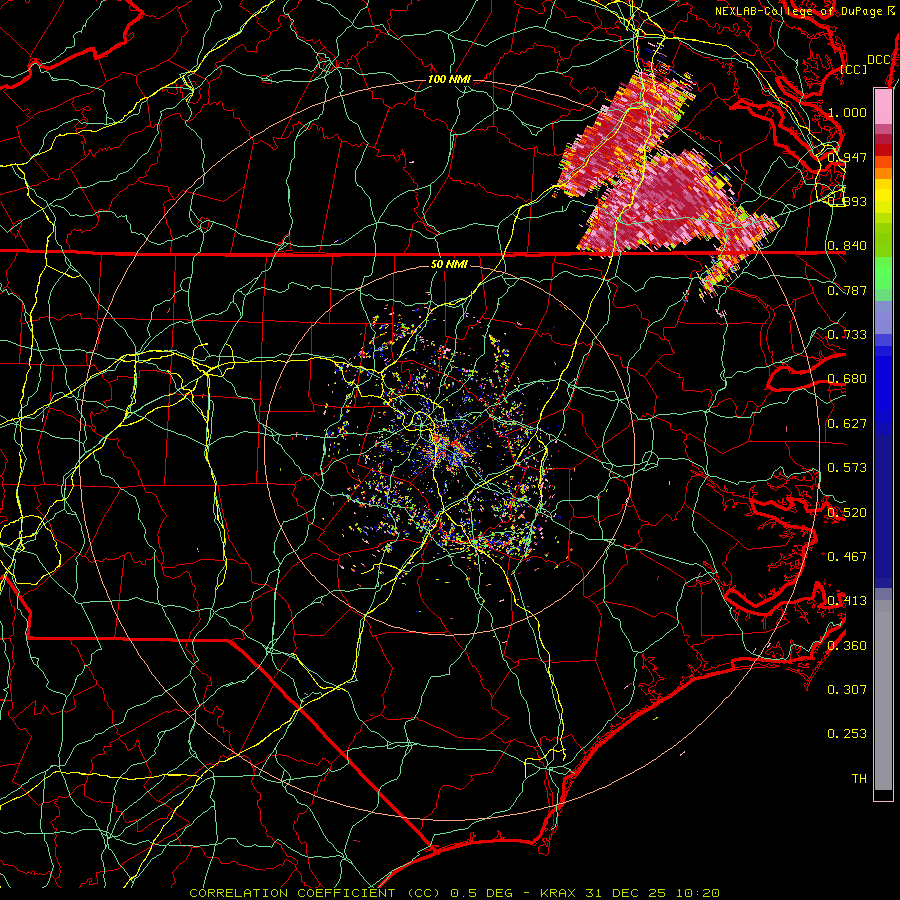Click the 50 NMI range ring label

point(449,264)
